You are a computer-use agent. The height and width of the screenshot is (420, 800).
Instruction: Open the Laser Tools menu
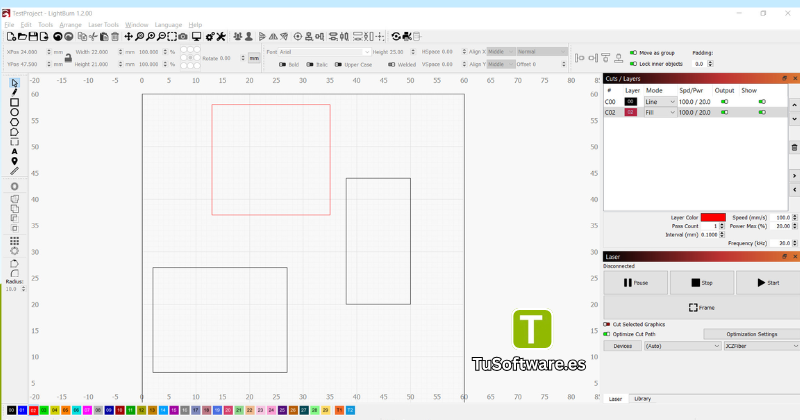click(103, 24)
